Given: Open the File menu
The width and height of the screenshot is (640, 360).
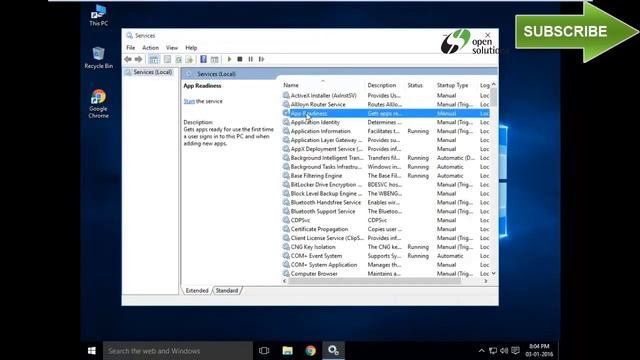Looking at the screenshot, I should click(x=131, y=48).
